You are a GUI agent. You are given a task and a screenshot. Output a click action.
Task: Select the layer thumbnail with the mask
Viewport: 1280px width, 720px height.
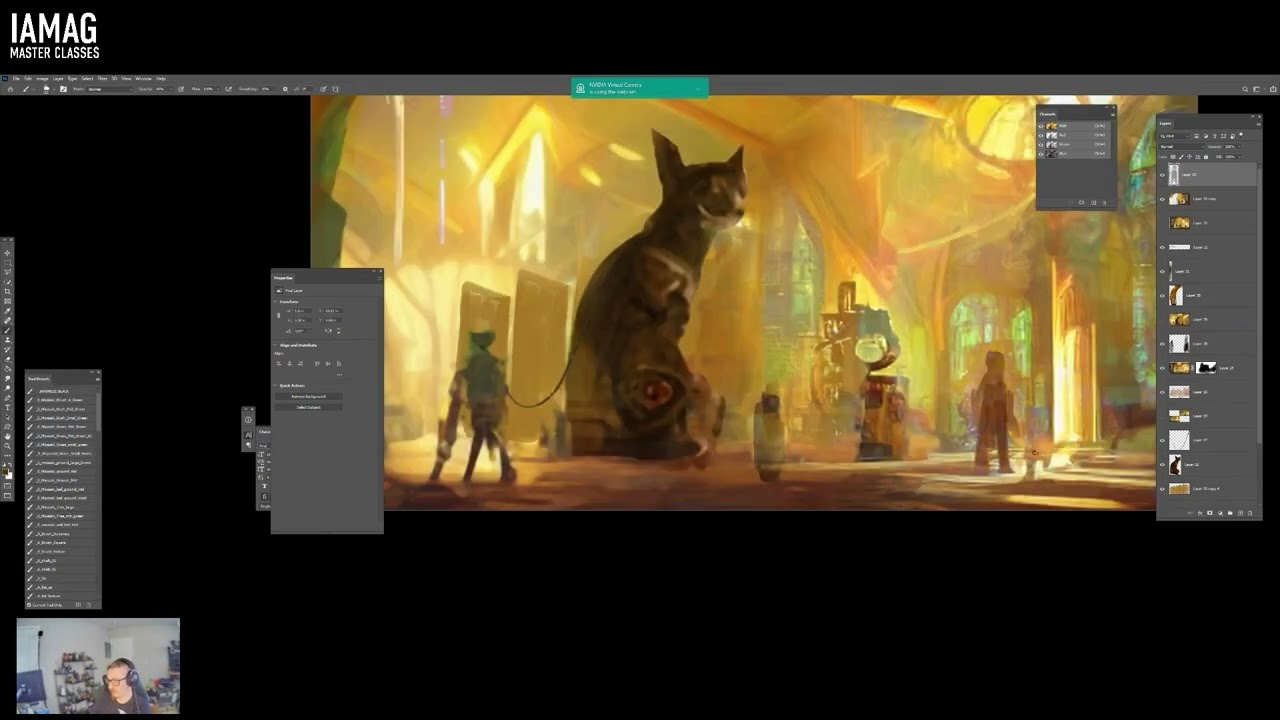point(1180,368)
